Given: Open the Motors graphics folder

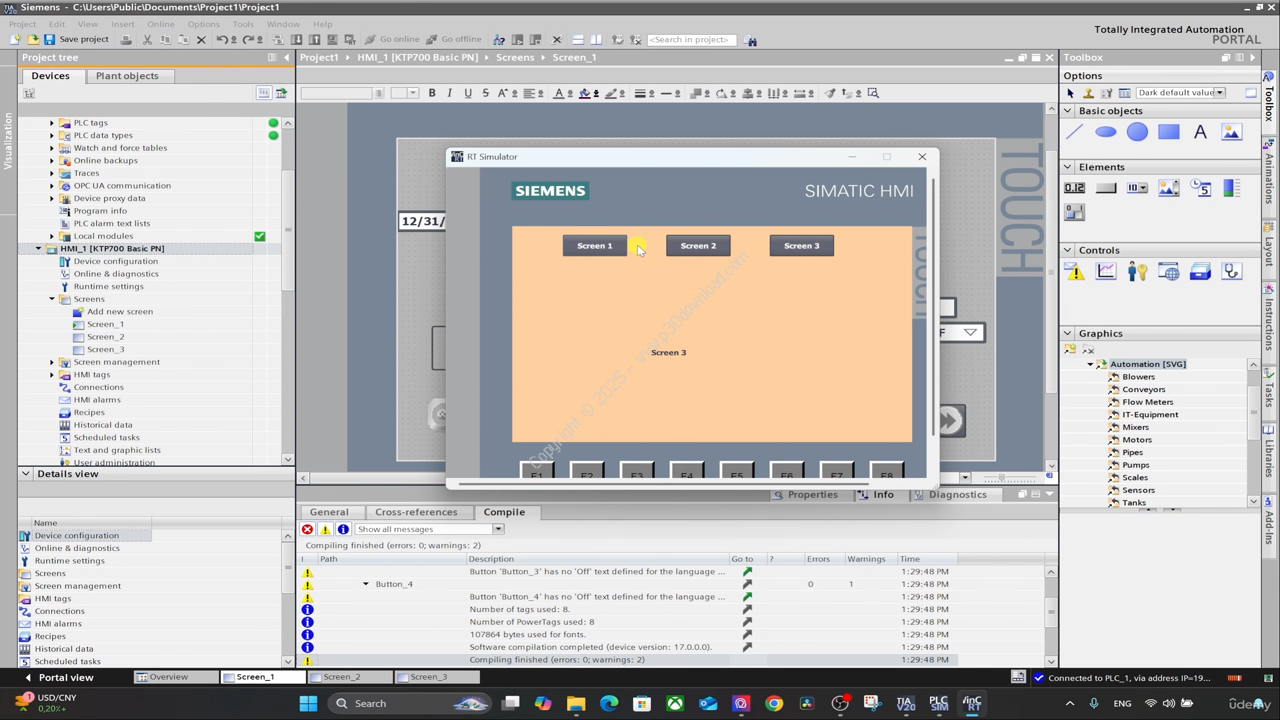Looking at the screenshot, I should click(1136, 440).
